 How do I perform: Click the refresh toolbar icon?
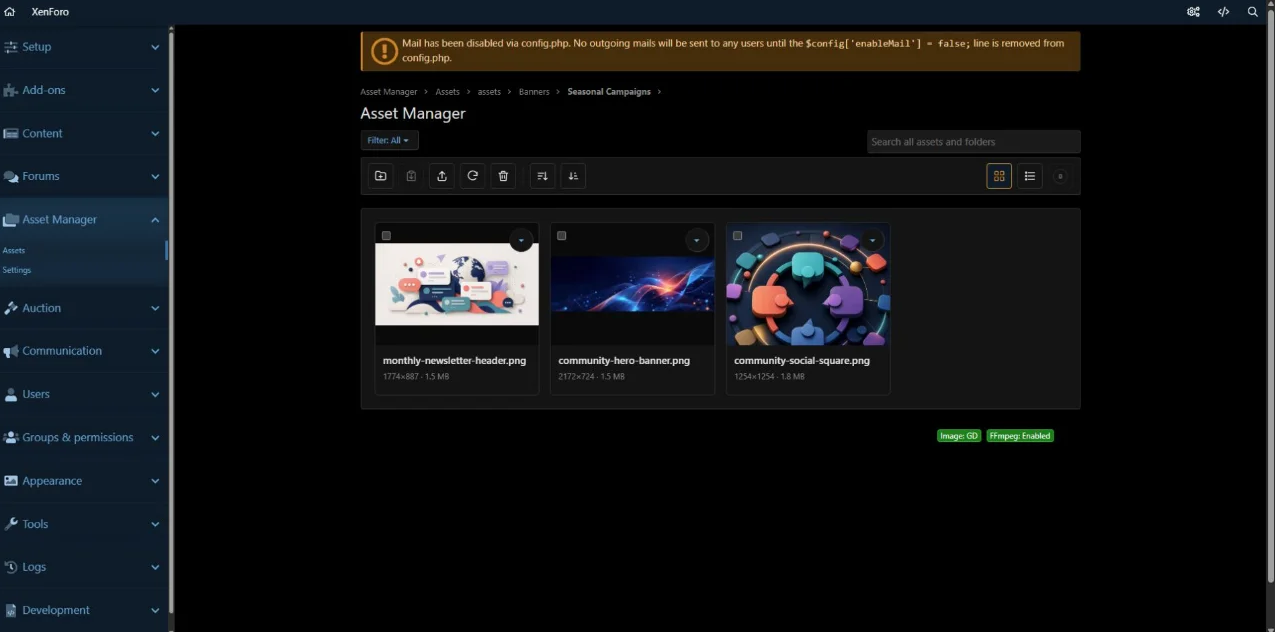(473, 176)
